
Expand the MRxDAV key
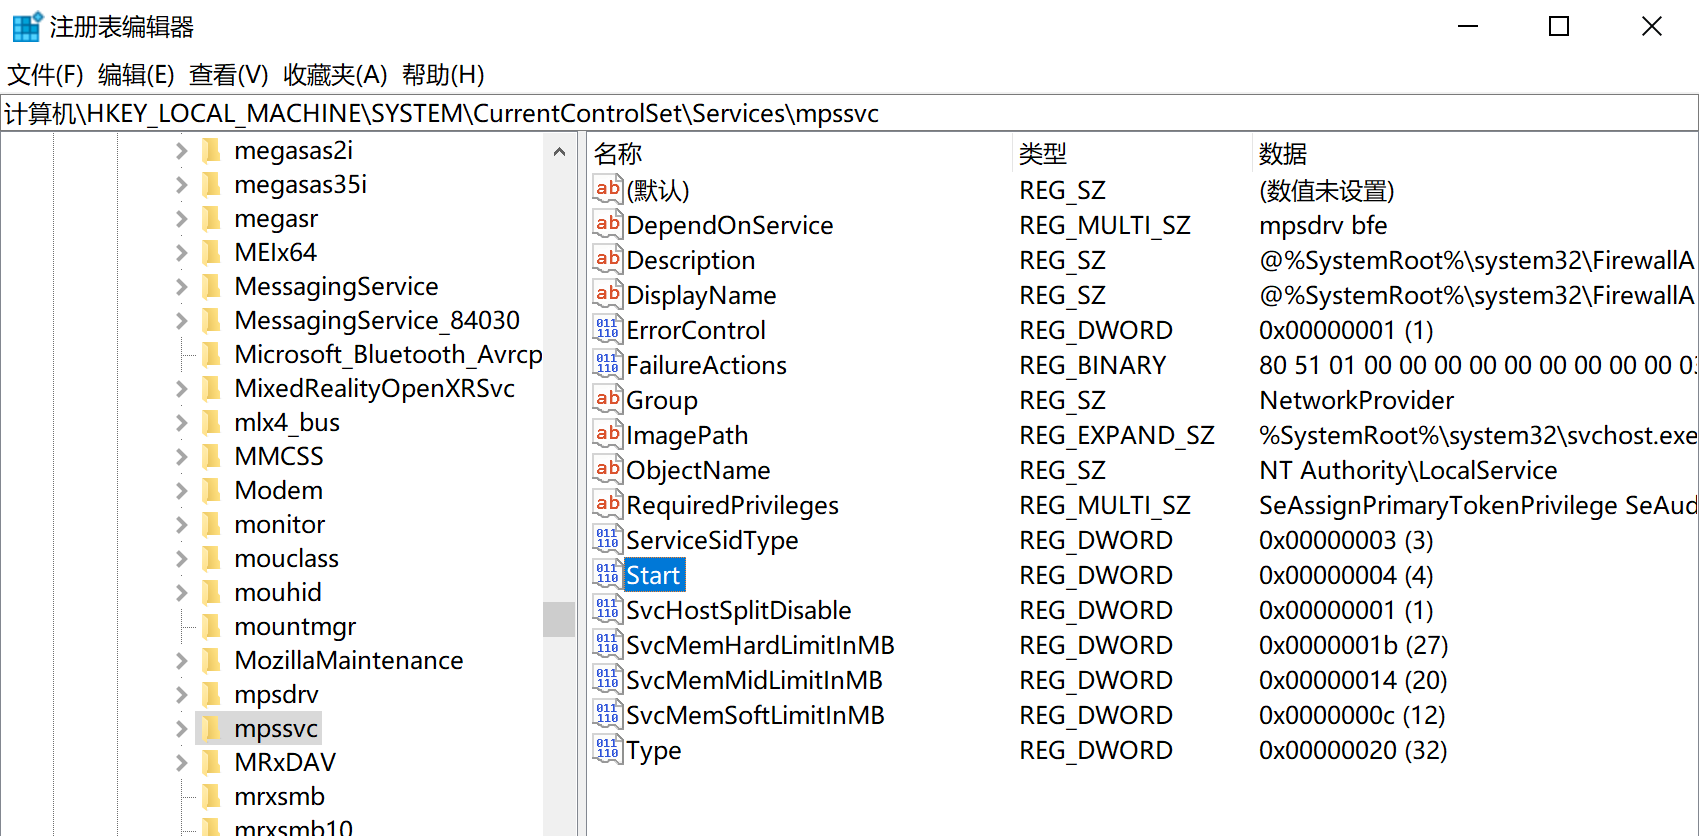[181, 762]
